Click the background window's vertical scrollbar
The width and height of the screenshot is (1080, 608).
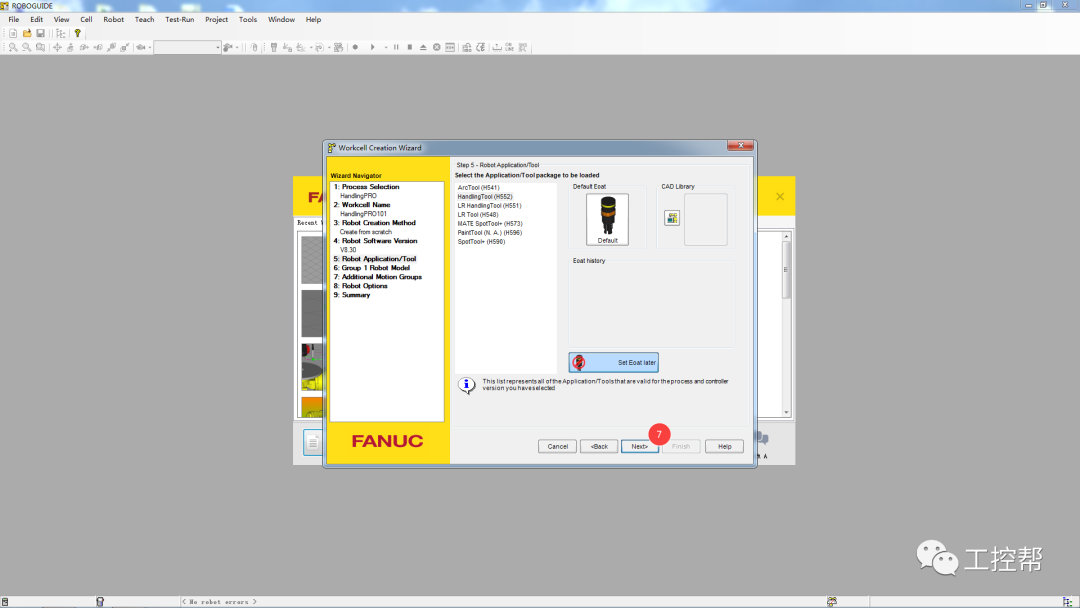pos(786,324)
